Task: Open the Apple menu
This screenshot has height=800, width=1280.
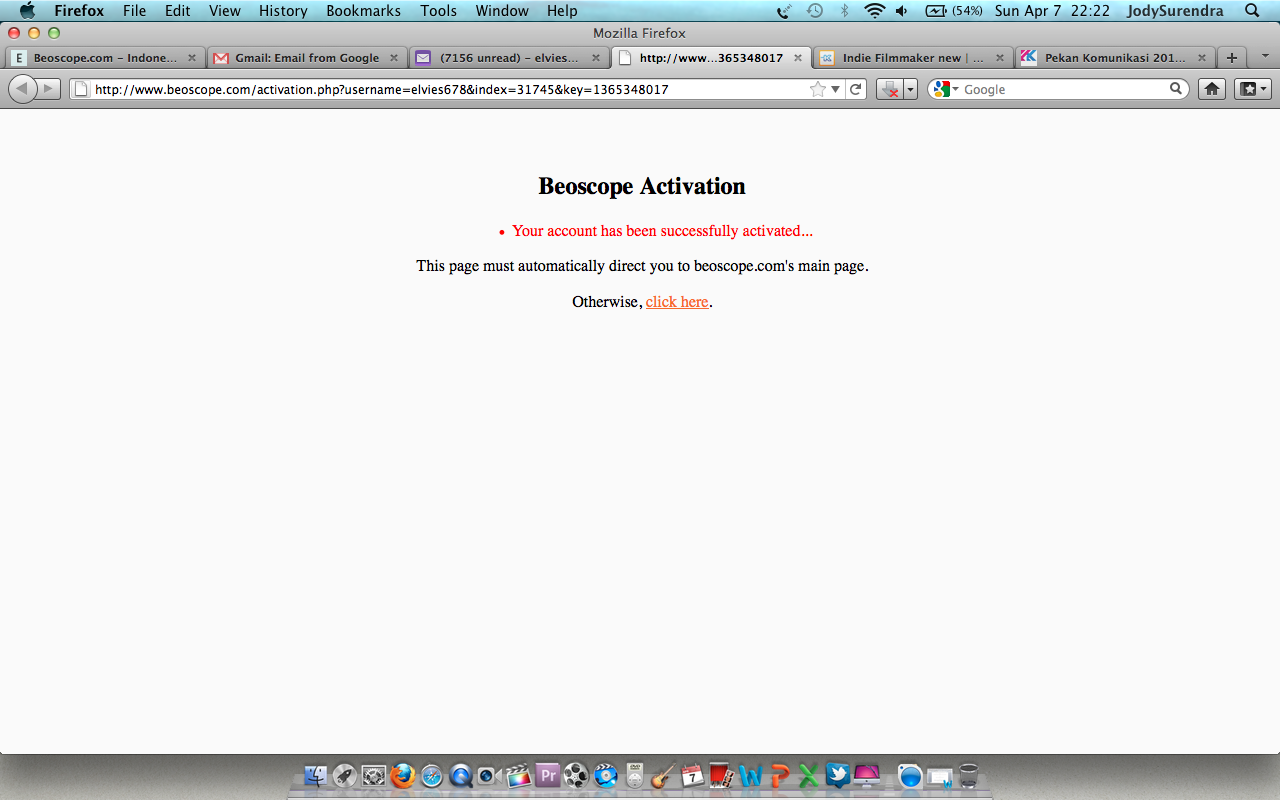Action: click(27, 11)
